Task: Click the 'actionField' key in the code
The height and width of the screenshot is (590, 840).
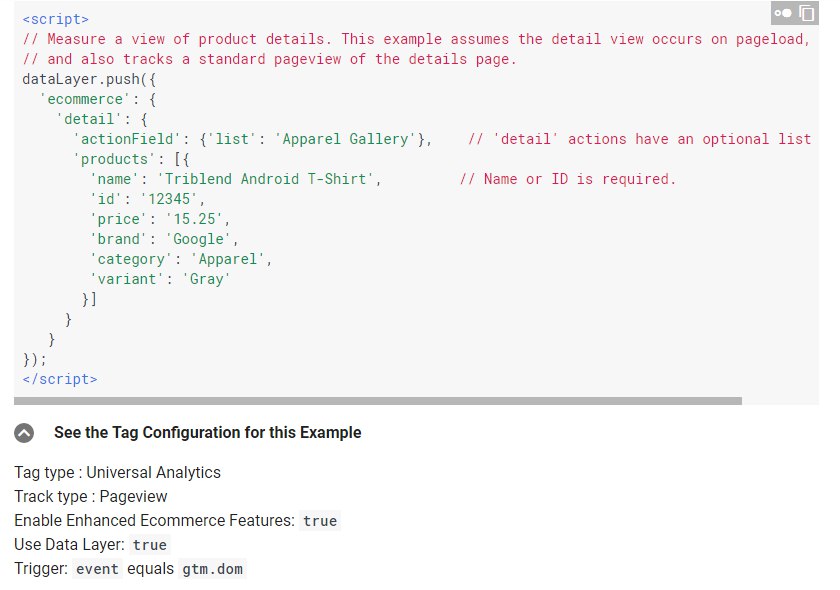Action: coord(127,139)
